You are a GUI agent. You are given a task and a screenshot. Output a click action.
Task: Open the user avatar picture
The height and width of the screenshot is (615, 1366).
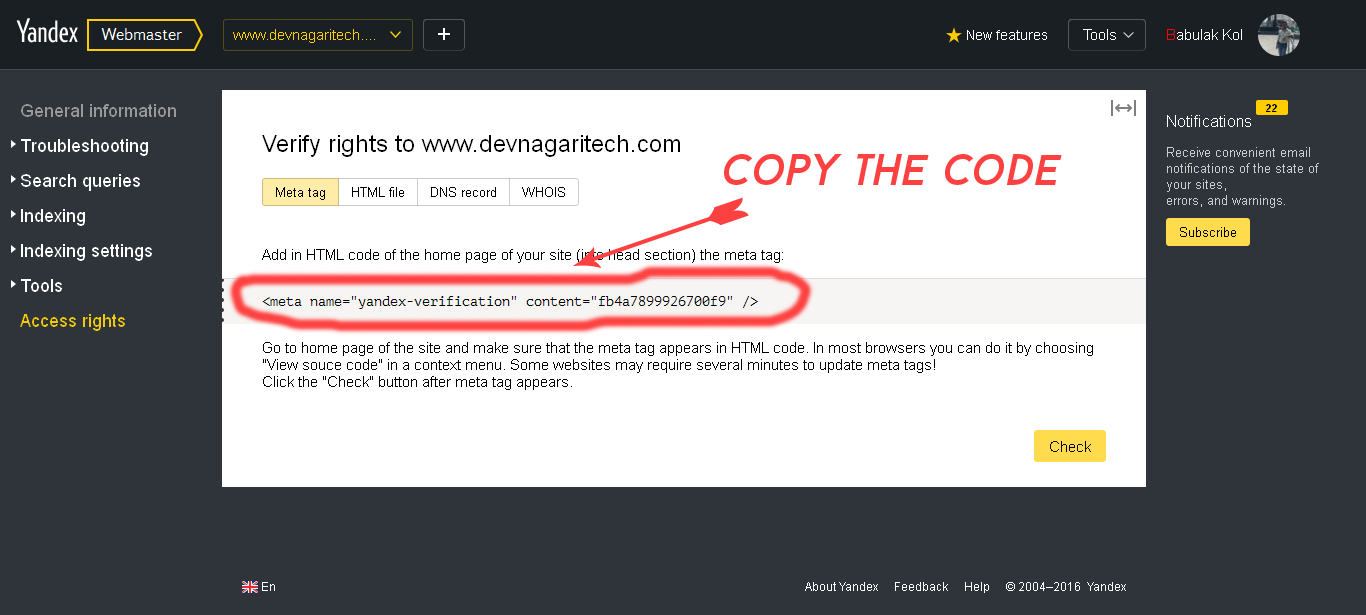1278,35
